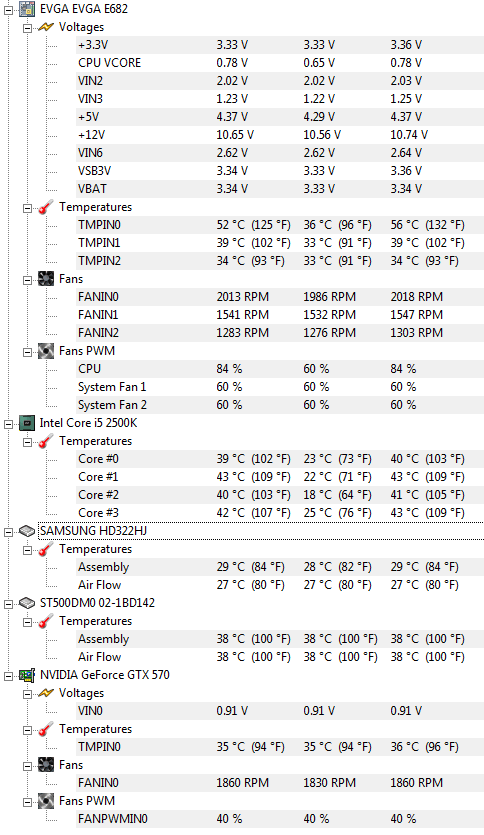
Task: Click the fan icon beside EVGA Fans
Action: point(46,279)
